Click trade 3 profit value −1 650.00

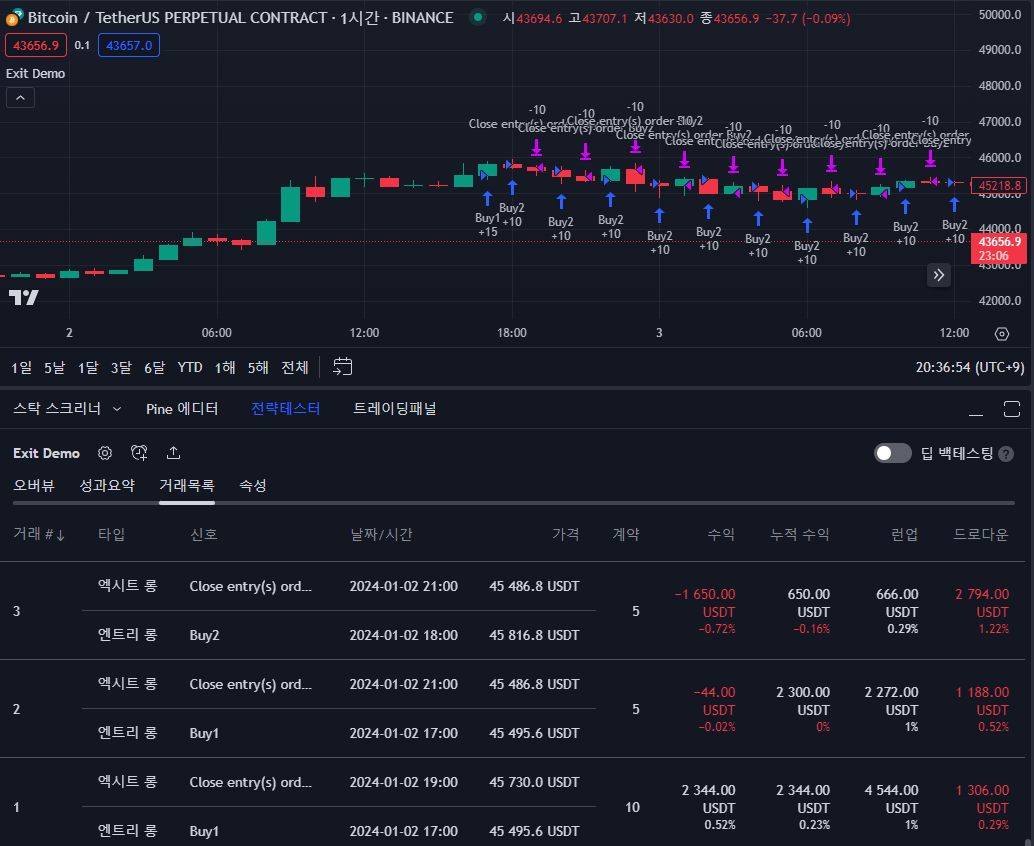click(704, 595)
